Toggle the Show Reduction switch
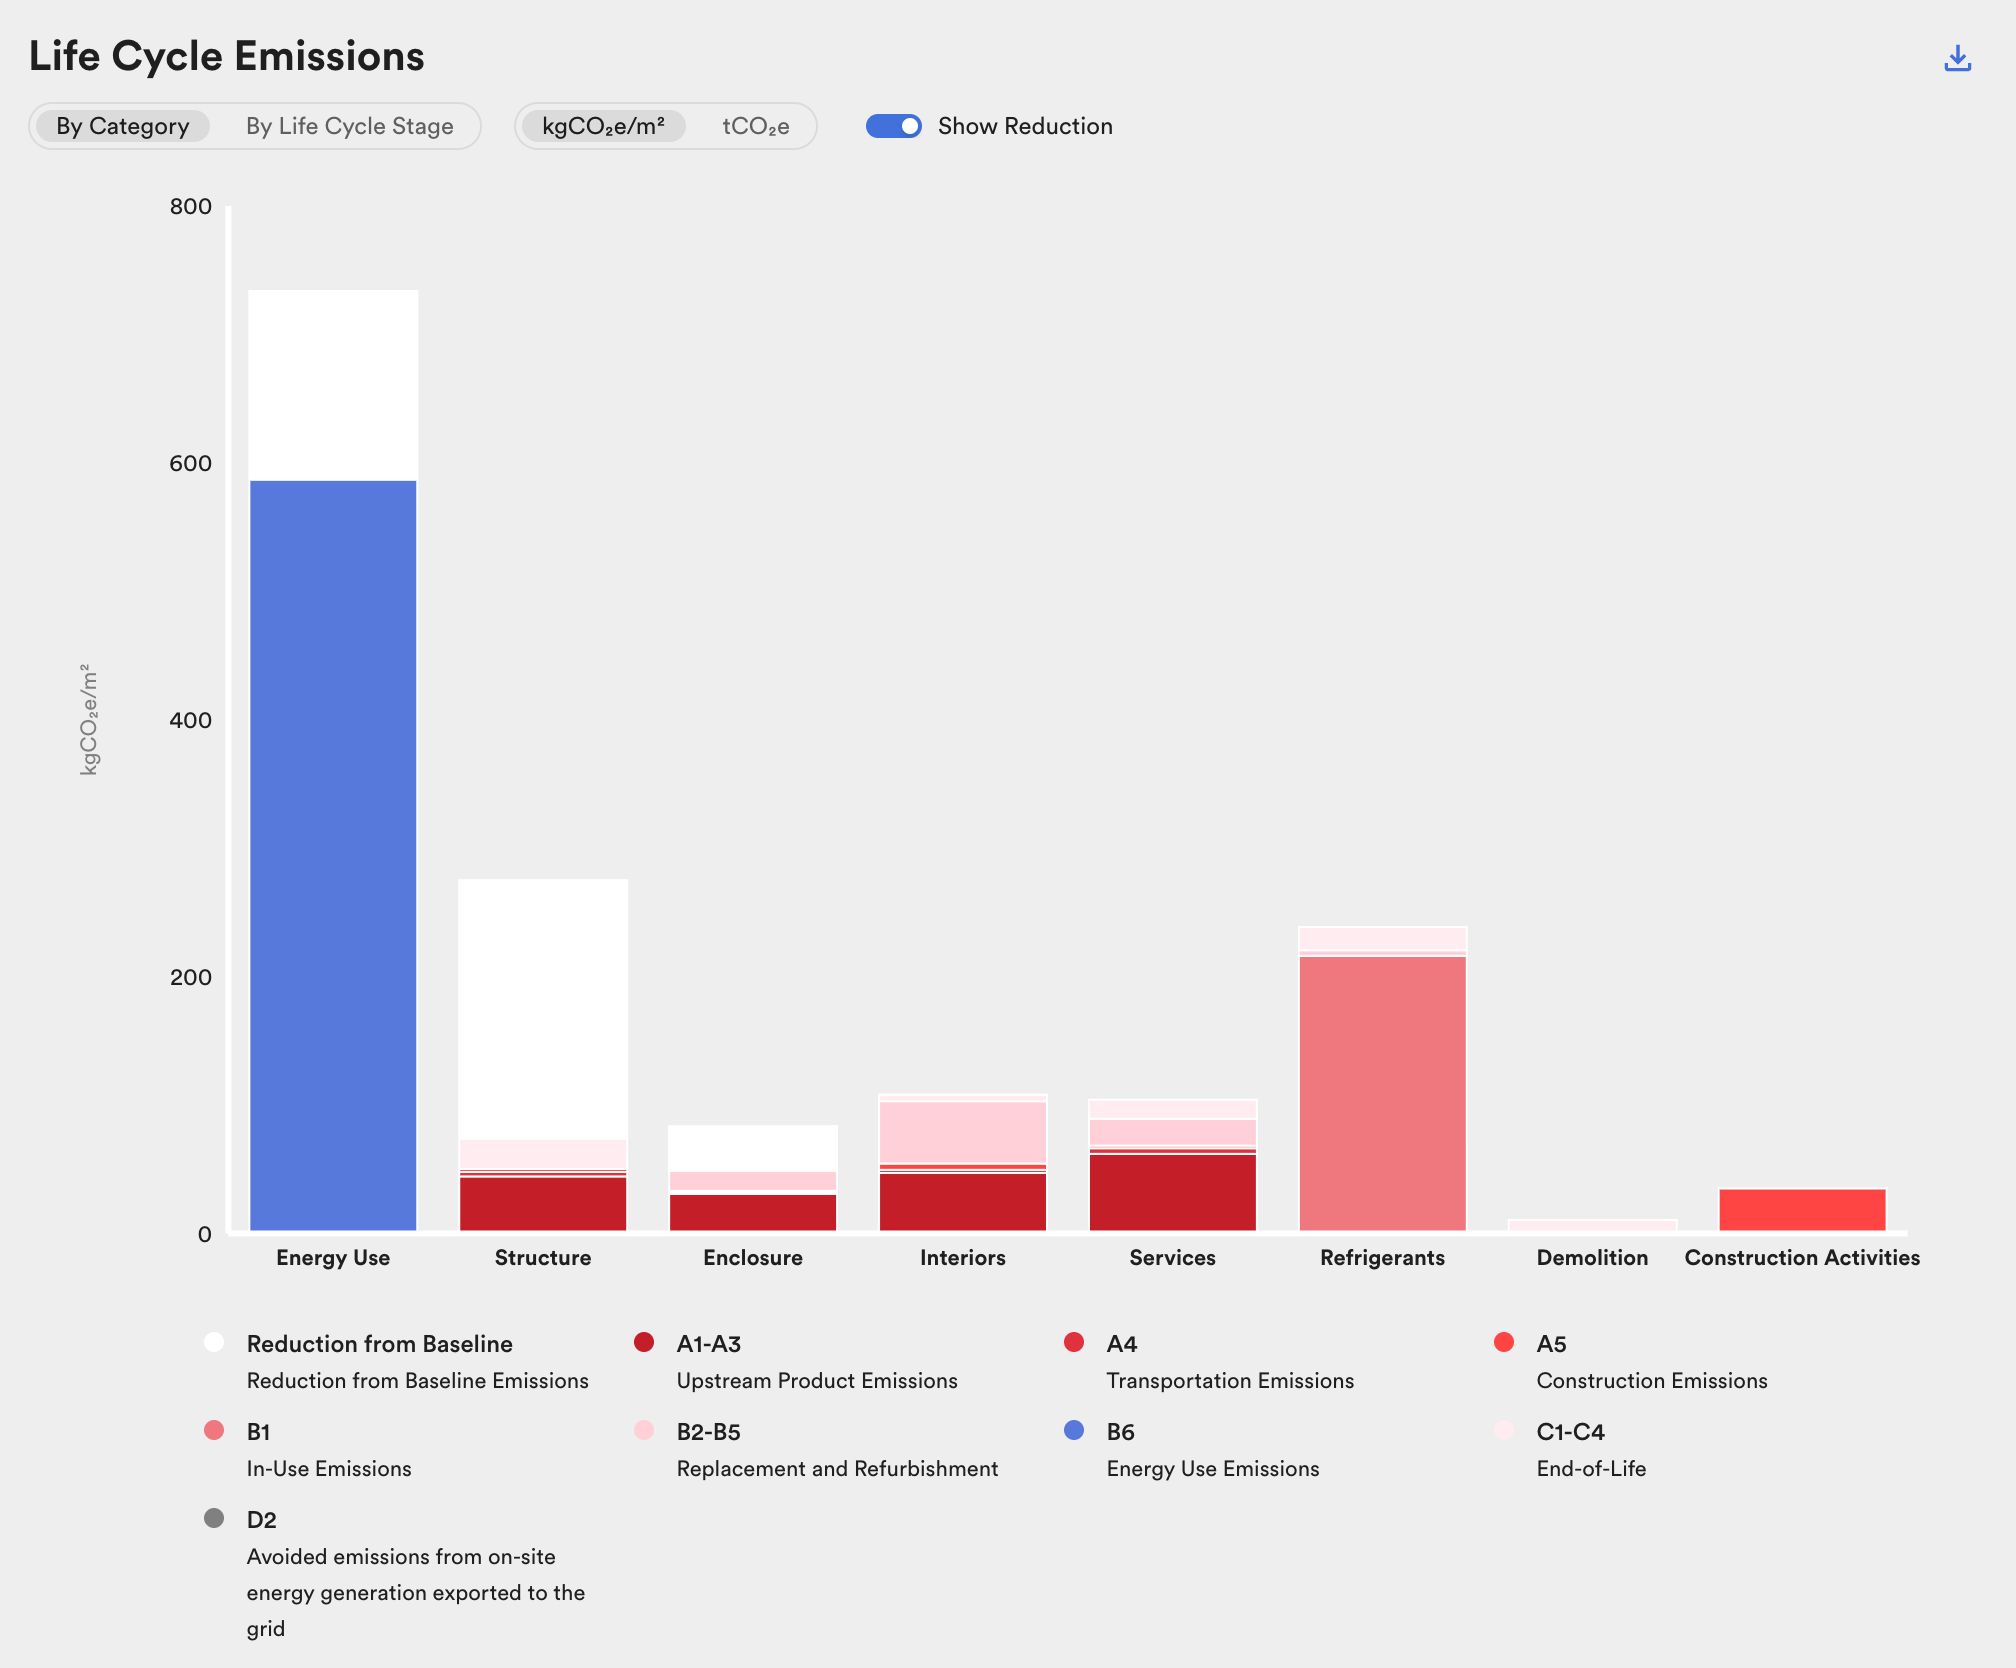The image size is (2016, 1668). click(893, 126)
